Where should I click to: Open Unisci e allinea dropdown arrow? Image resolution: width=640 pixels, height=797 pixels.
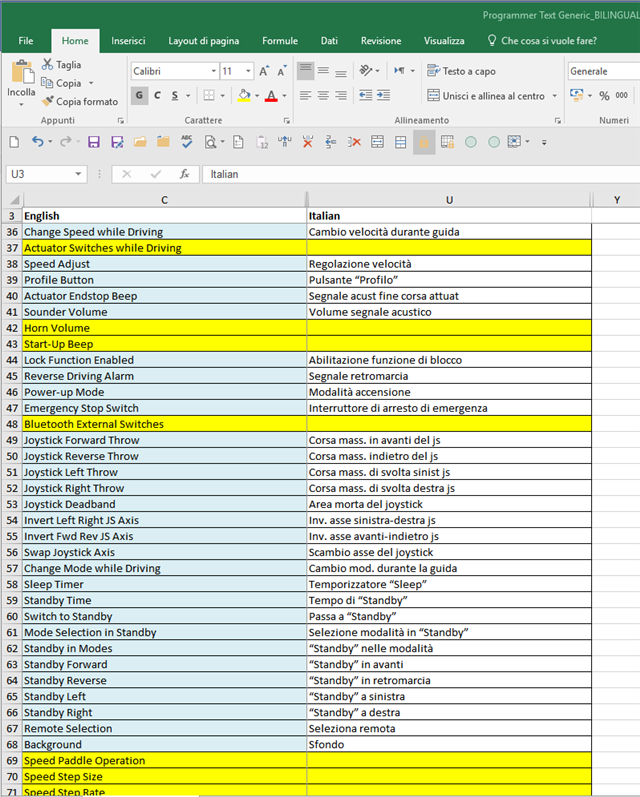555,96
